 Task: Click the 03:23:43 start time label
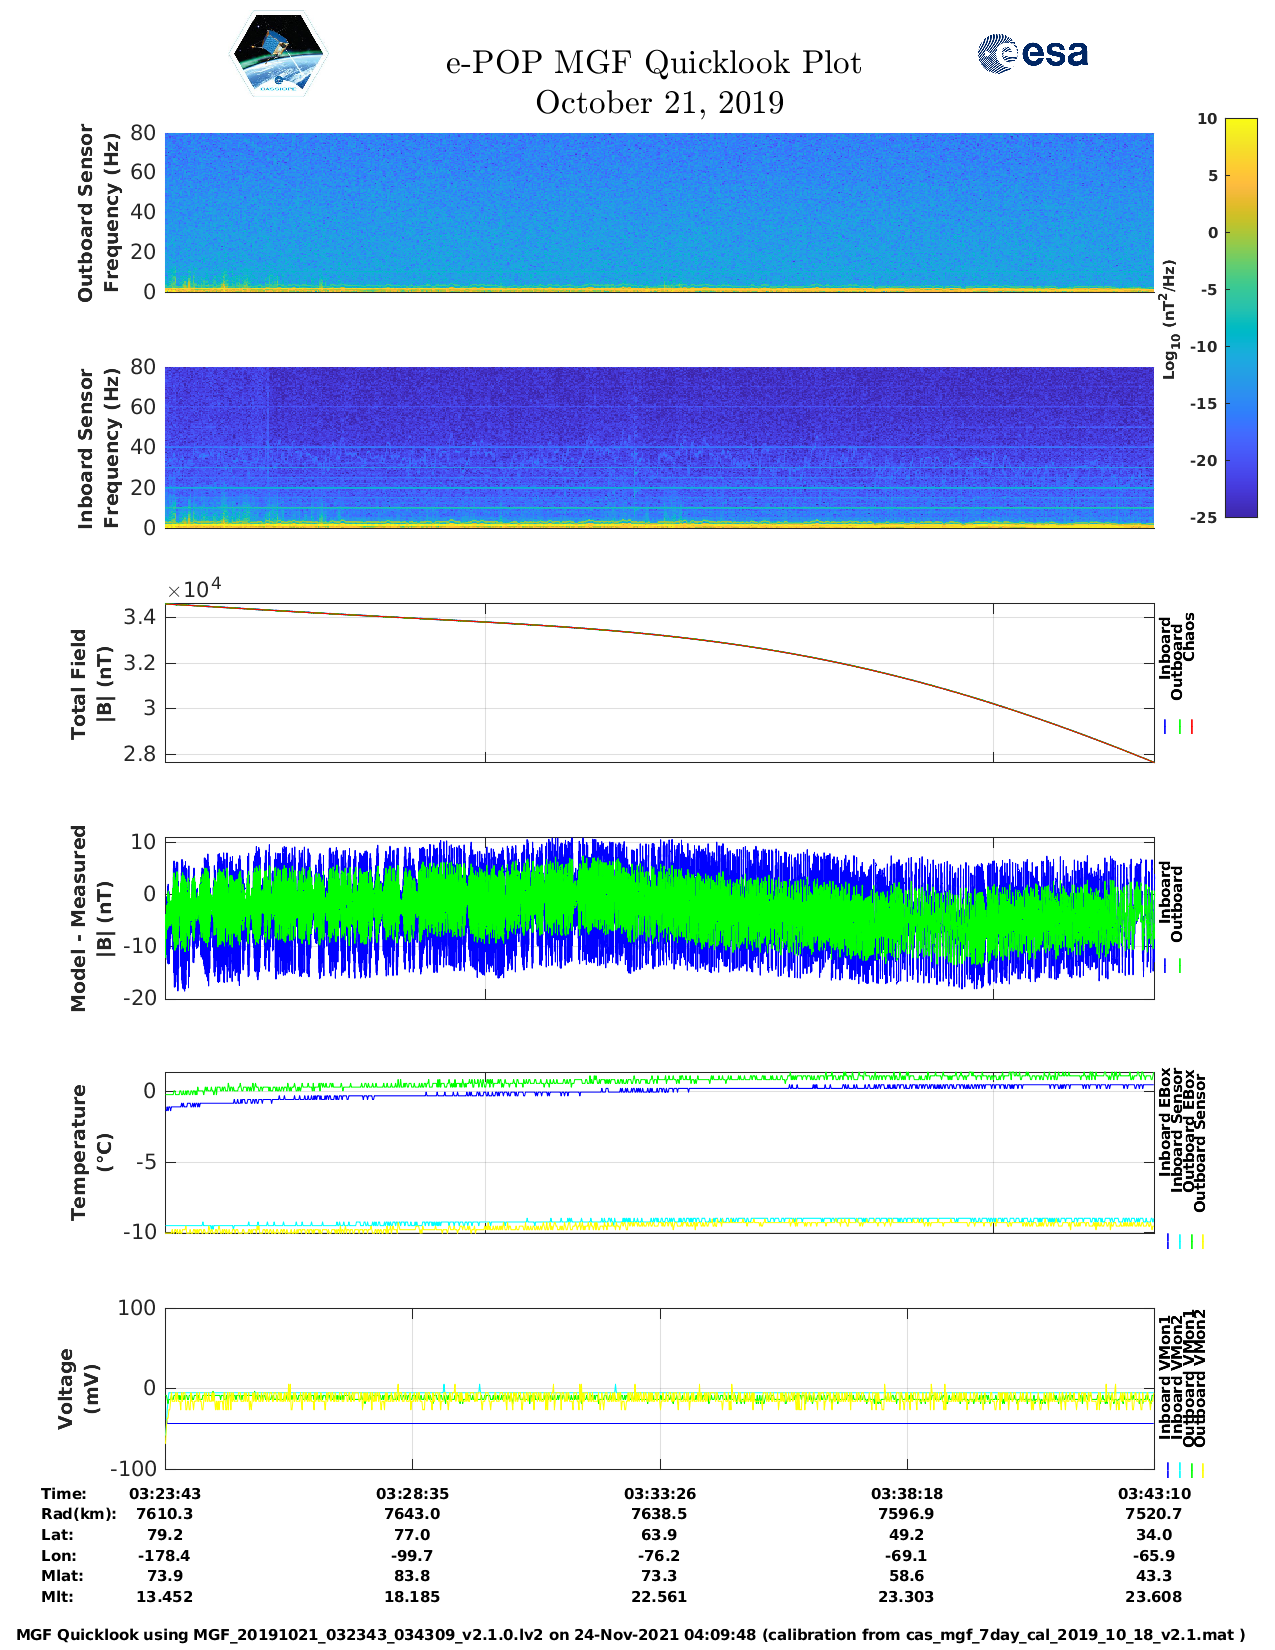pos(165,1493)
